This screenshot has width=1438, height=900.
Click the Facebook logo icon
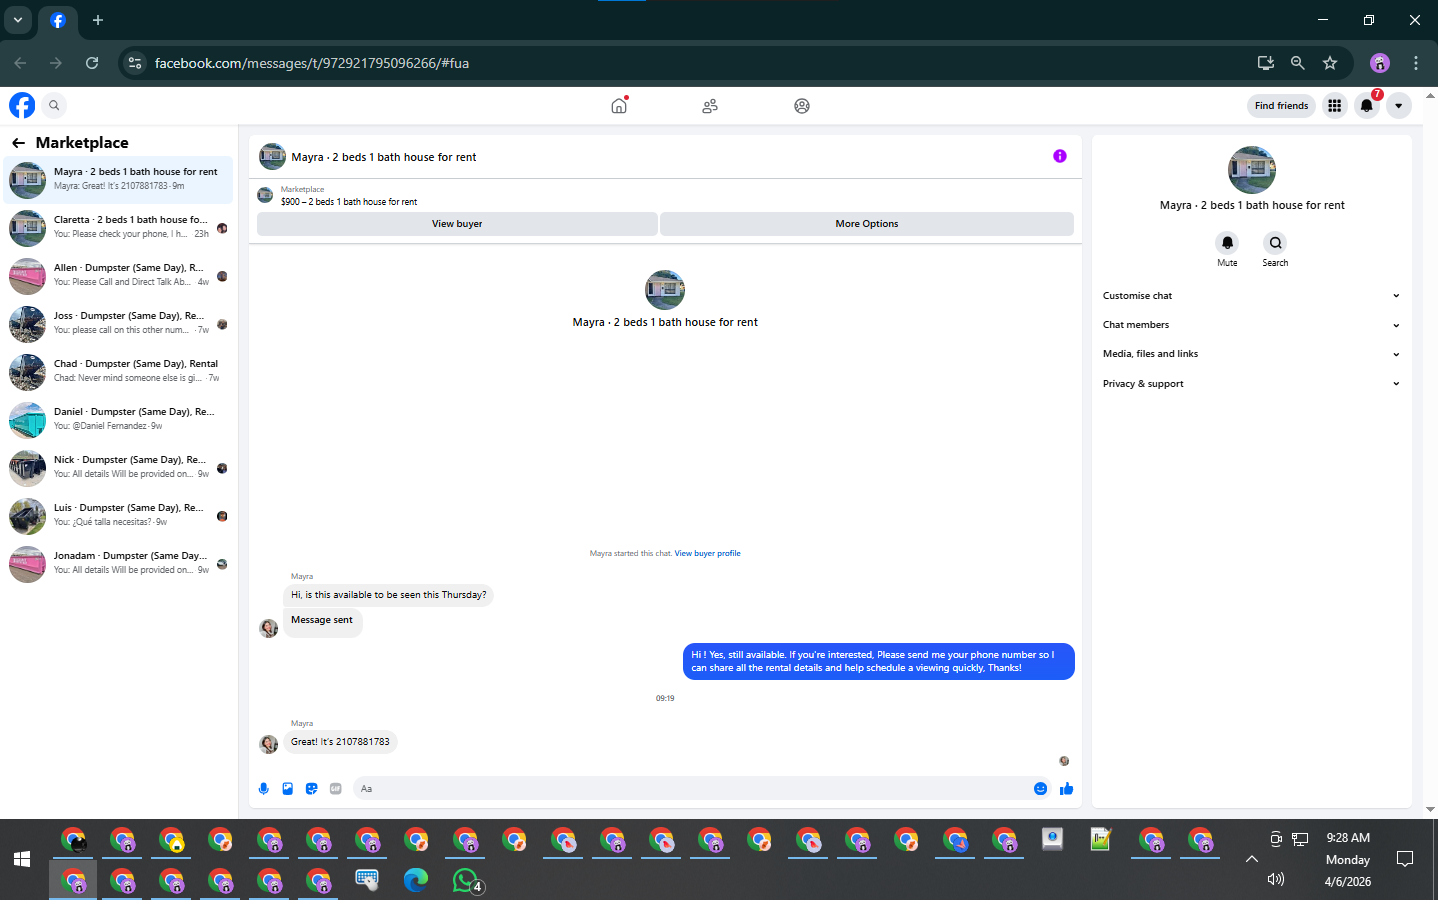(x=22, y=105)
